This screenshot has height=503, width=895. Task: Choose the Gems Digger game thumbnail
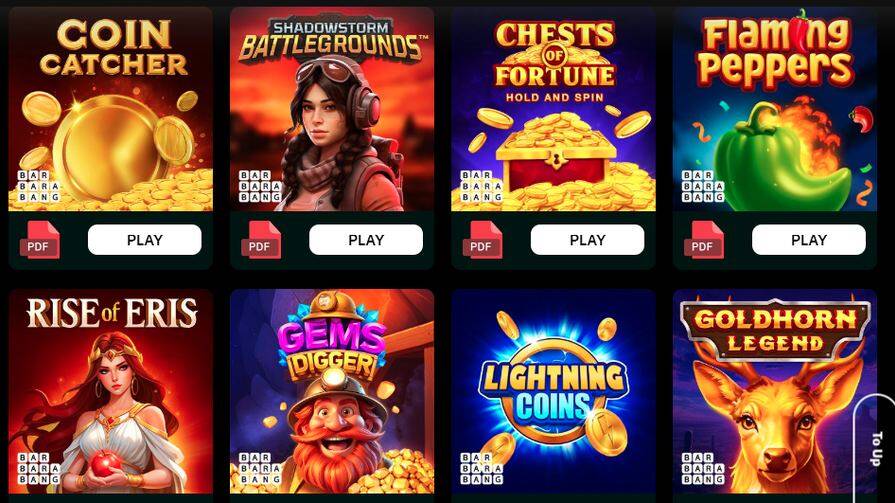332,392
